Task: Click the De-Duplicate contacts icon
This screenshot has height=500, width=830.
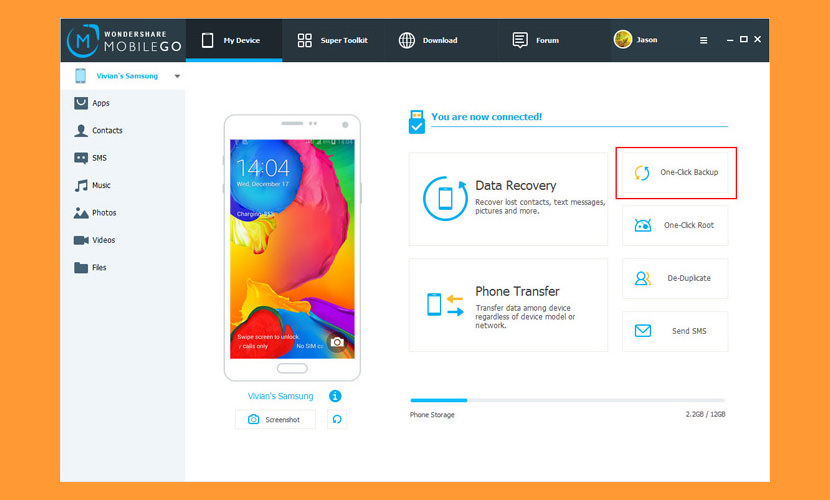Action: pos(643,278)
